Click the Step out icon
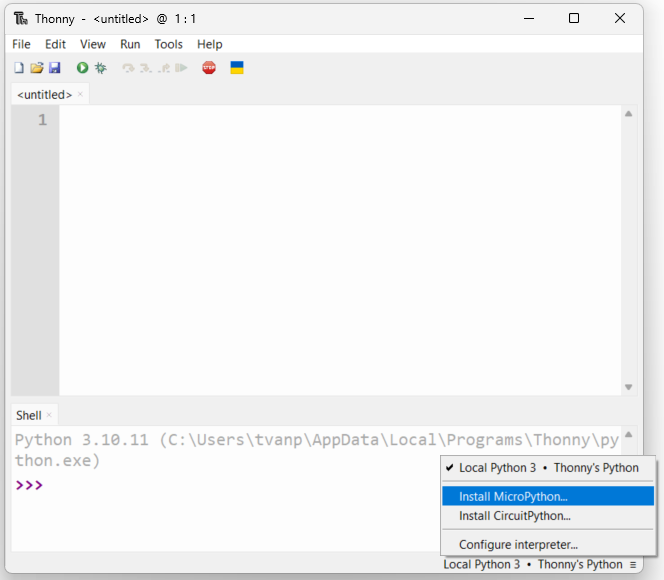The width and height of the screenshot is (664, 580). tap(164, 68)
